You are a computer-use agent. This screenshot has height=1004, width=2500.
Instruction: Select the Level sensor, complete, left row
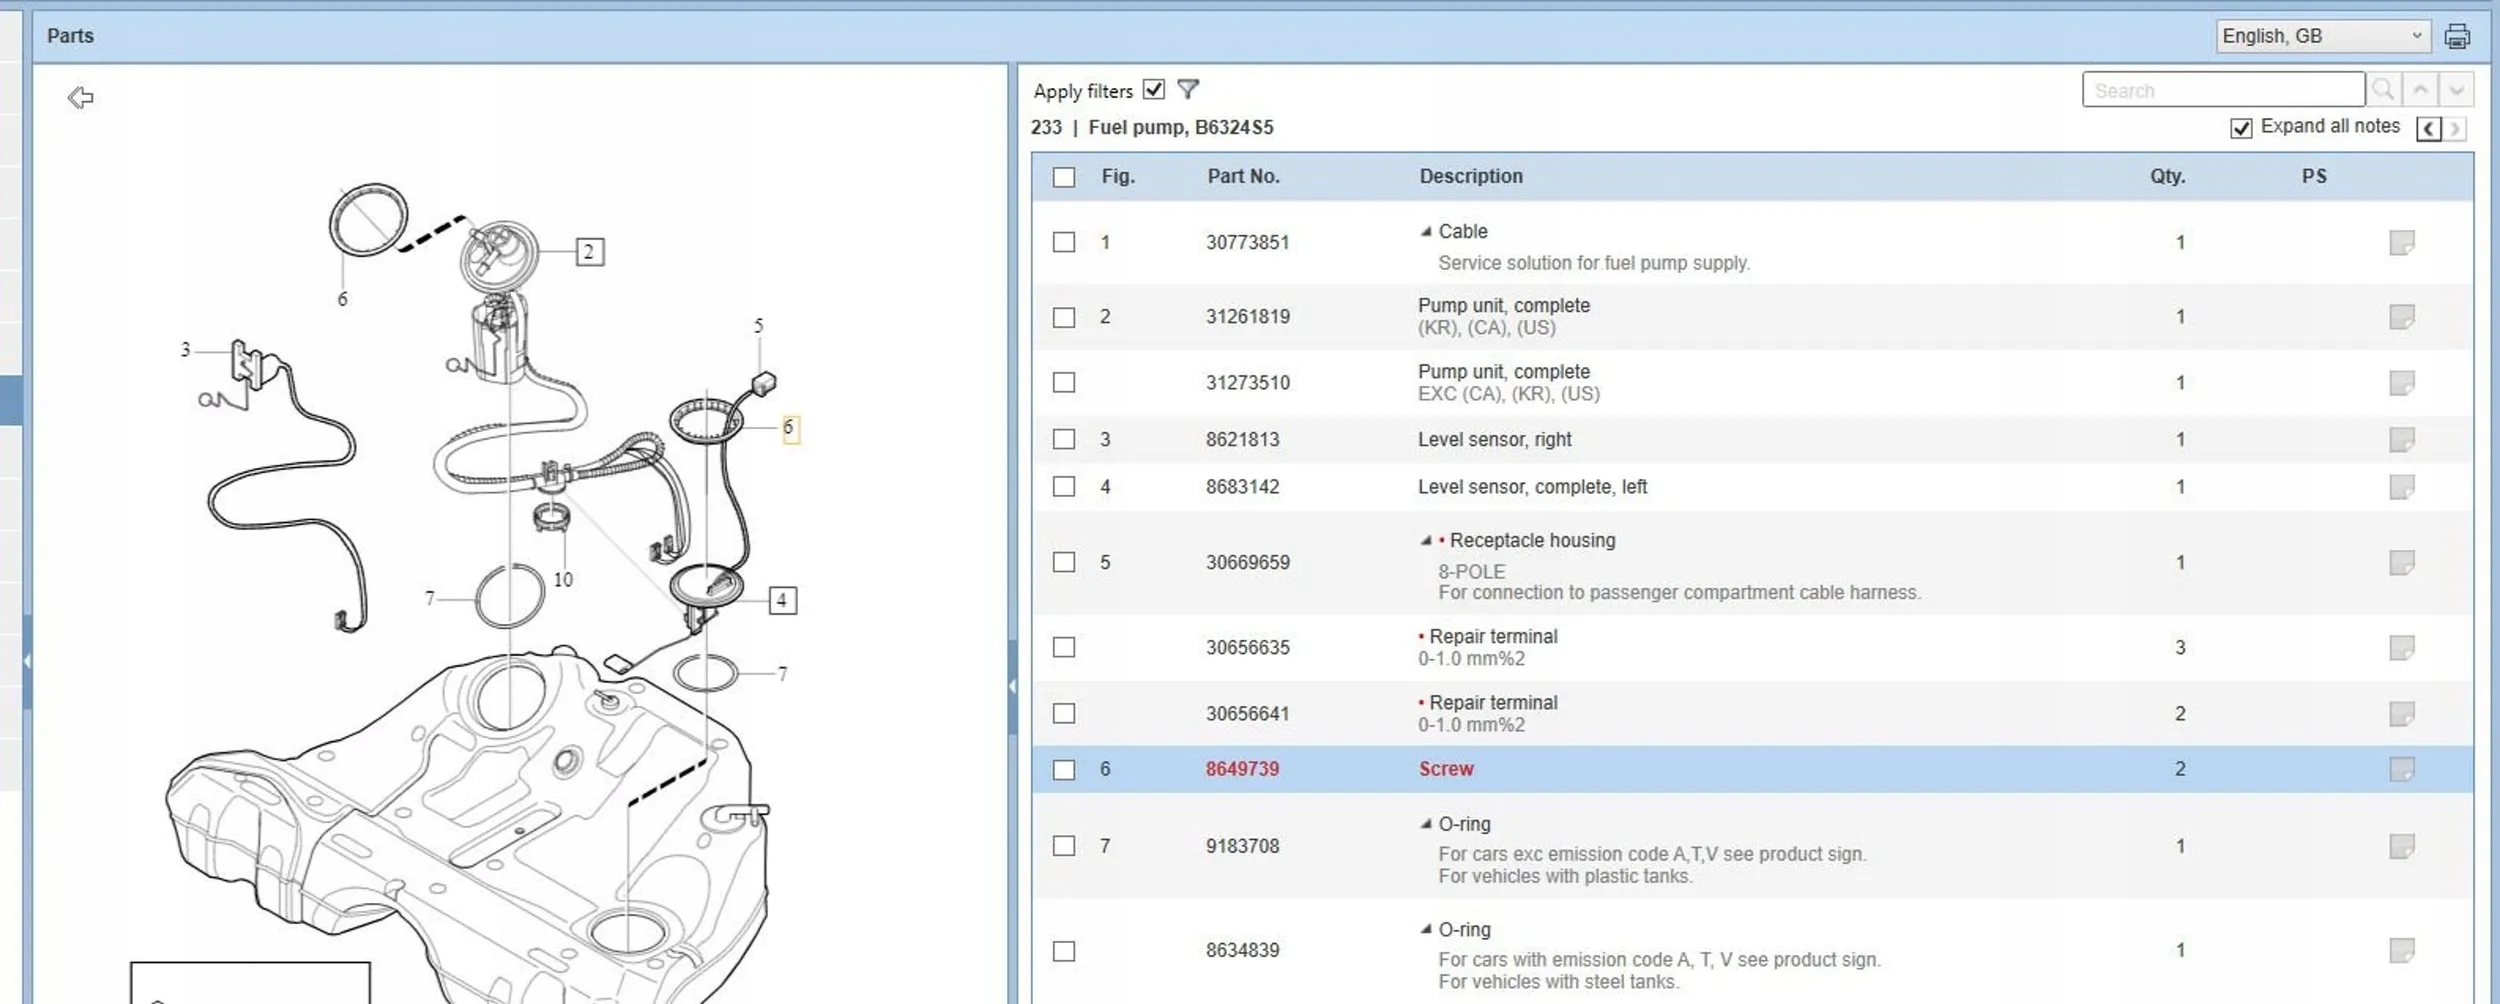point(1752,487)
